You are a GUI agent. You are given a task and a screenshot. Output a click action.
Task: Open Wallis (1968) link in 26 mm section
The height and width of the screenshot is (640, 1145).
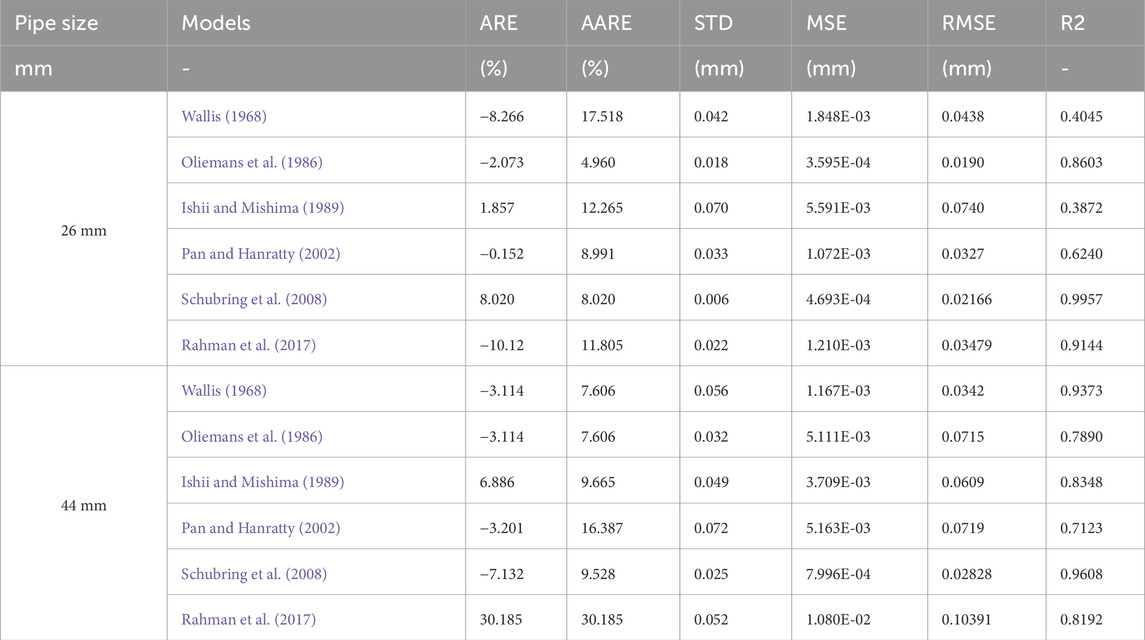[x=223, y=116]
